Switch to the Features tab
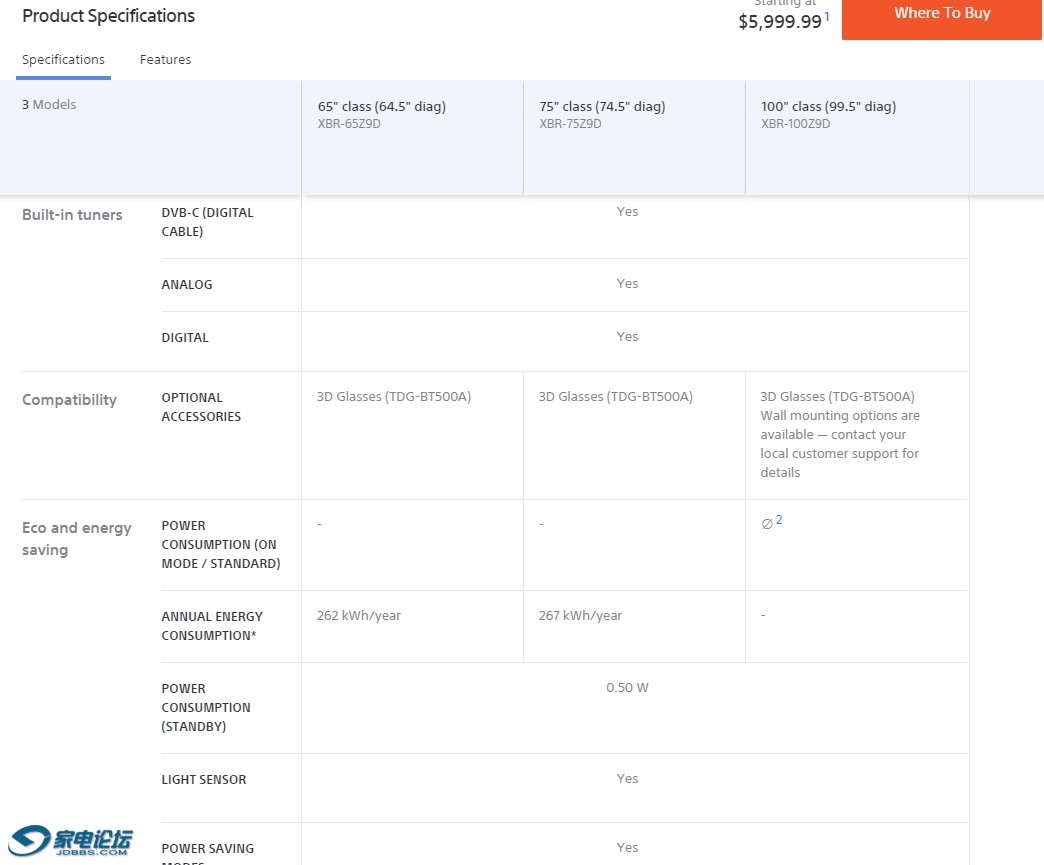This screenshot has width=1044, height=865. pyautogui.click(x=165, y=60)
